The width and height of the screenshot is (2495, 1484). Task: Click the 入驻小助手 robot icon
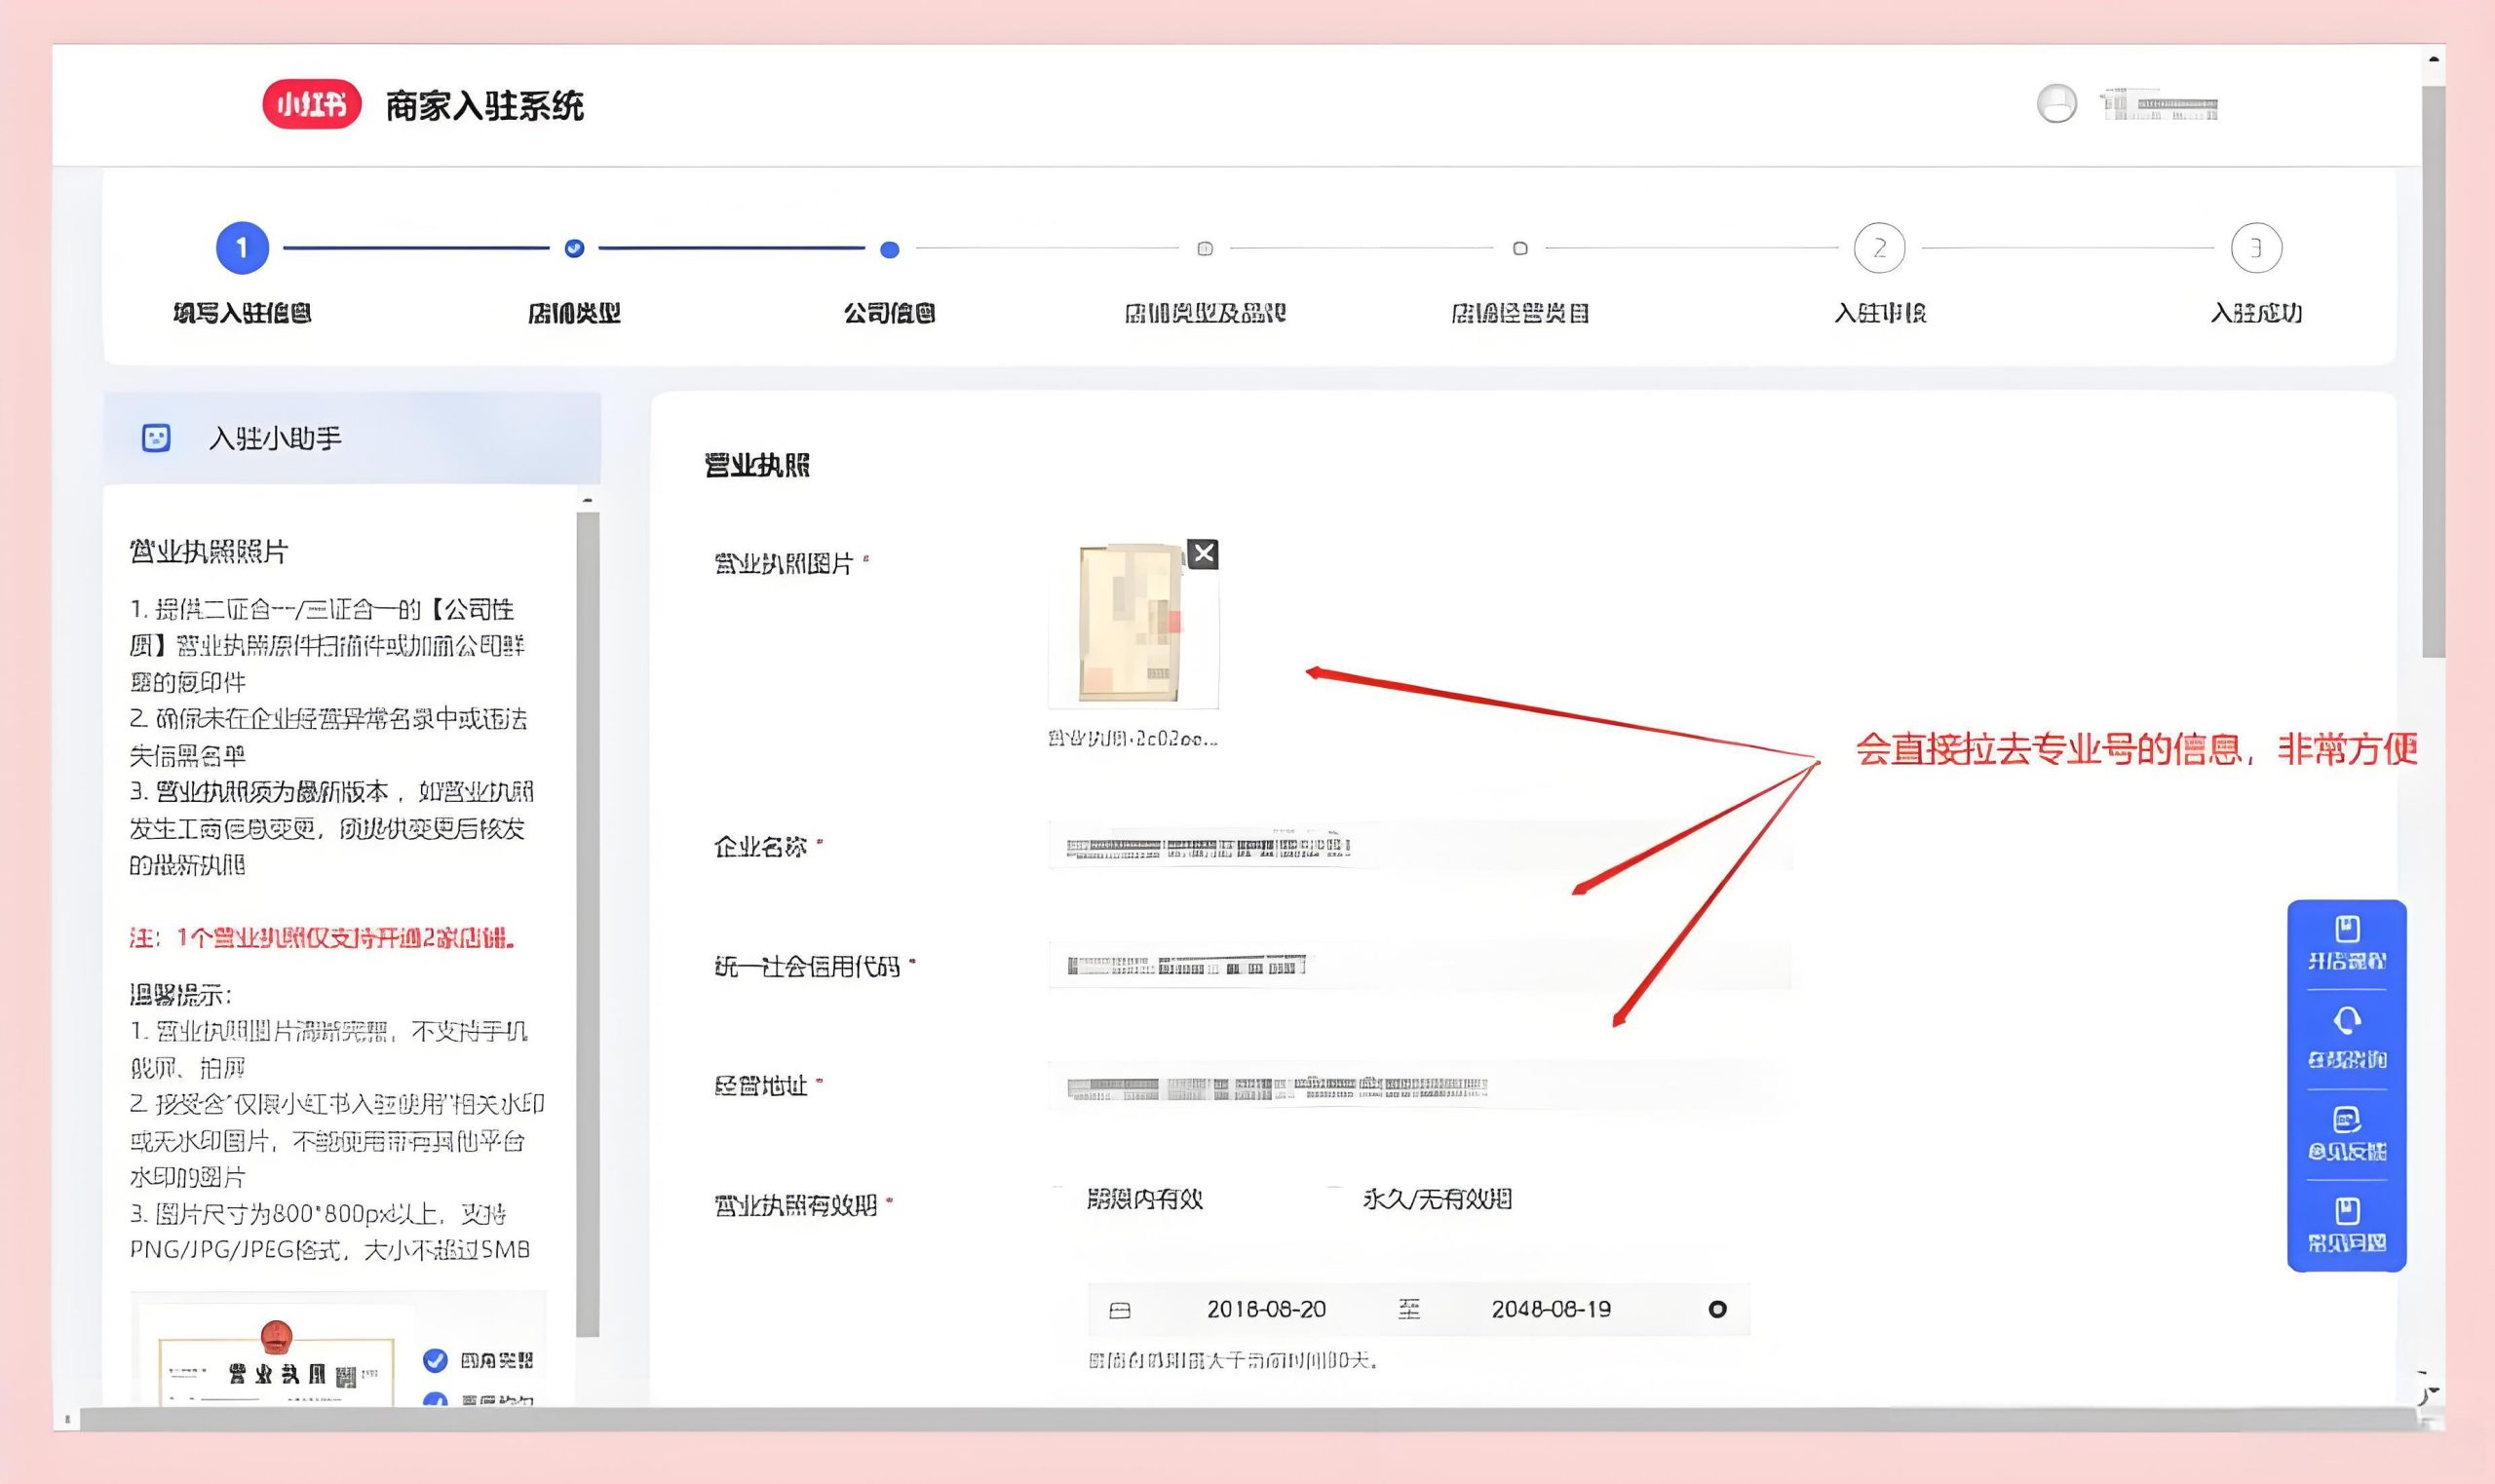tap(156, 438)
